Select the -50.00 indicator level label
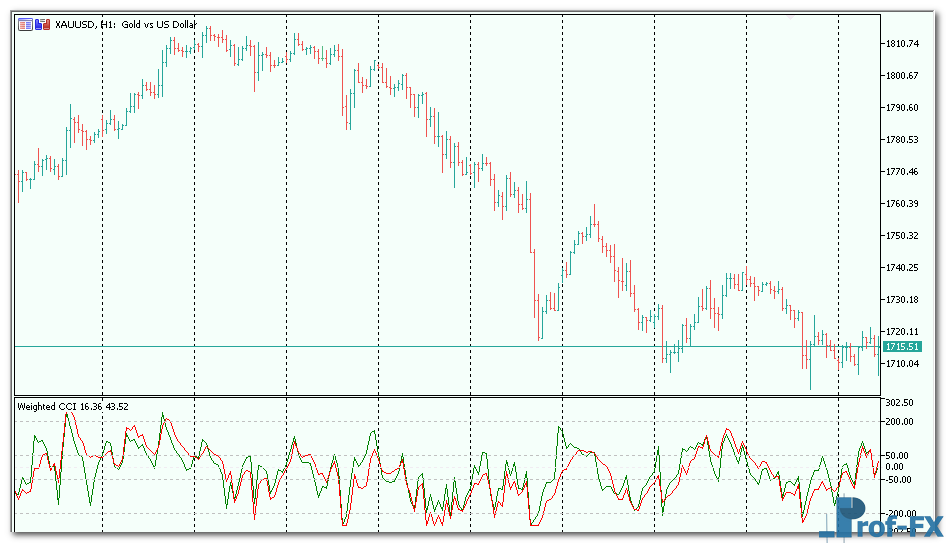 [901, 480]
